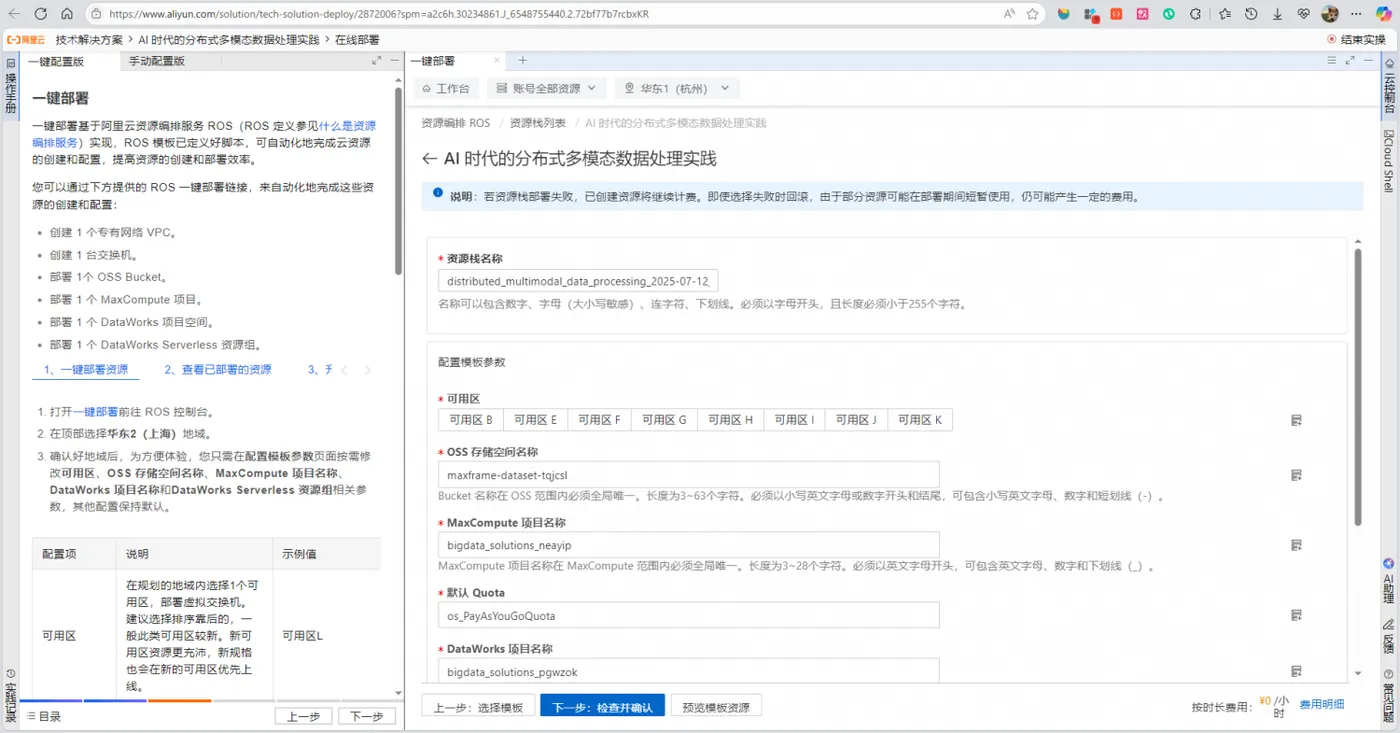Show previous step tabs with left chevron
The width and height of the screenshot is (1400, 733).
click(x=344, y=370)
